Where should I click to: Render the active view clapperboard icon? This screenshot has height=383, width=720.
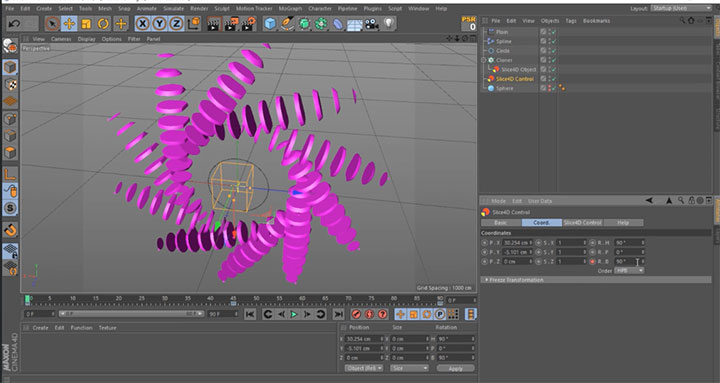214,24
